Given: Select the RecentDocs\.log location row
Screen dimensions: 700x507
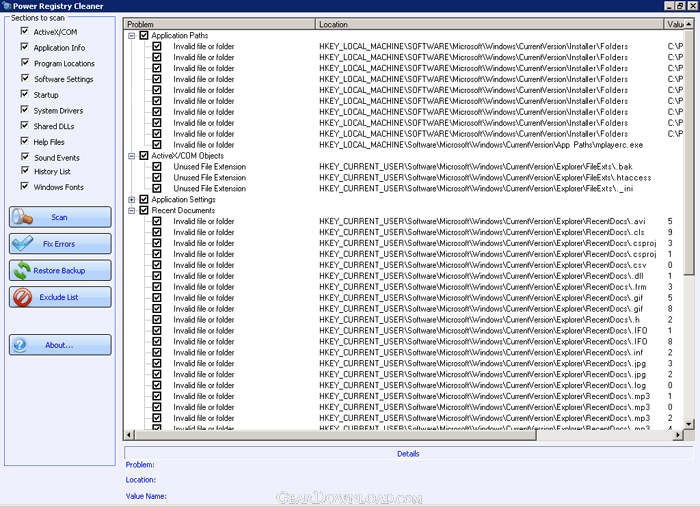Looking at the screenshot, I should coord(482,385).
